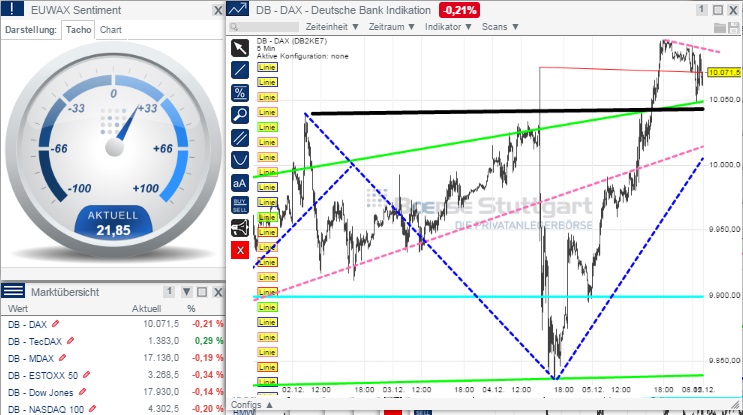Open the DB - ESTOXX 50 row
The image size is (743, 415).
[113, 375]
